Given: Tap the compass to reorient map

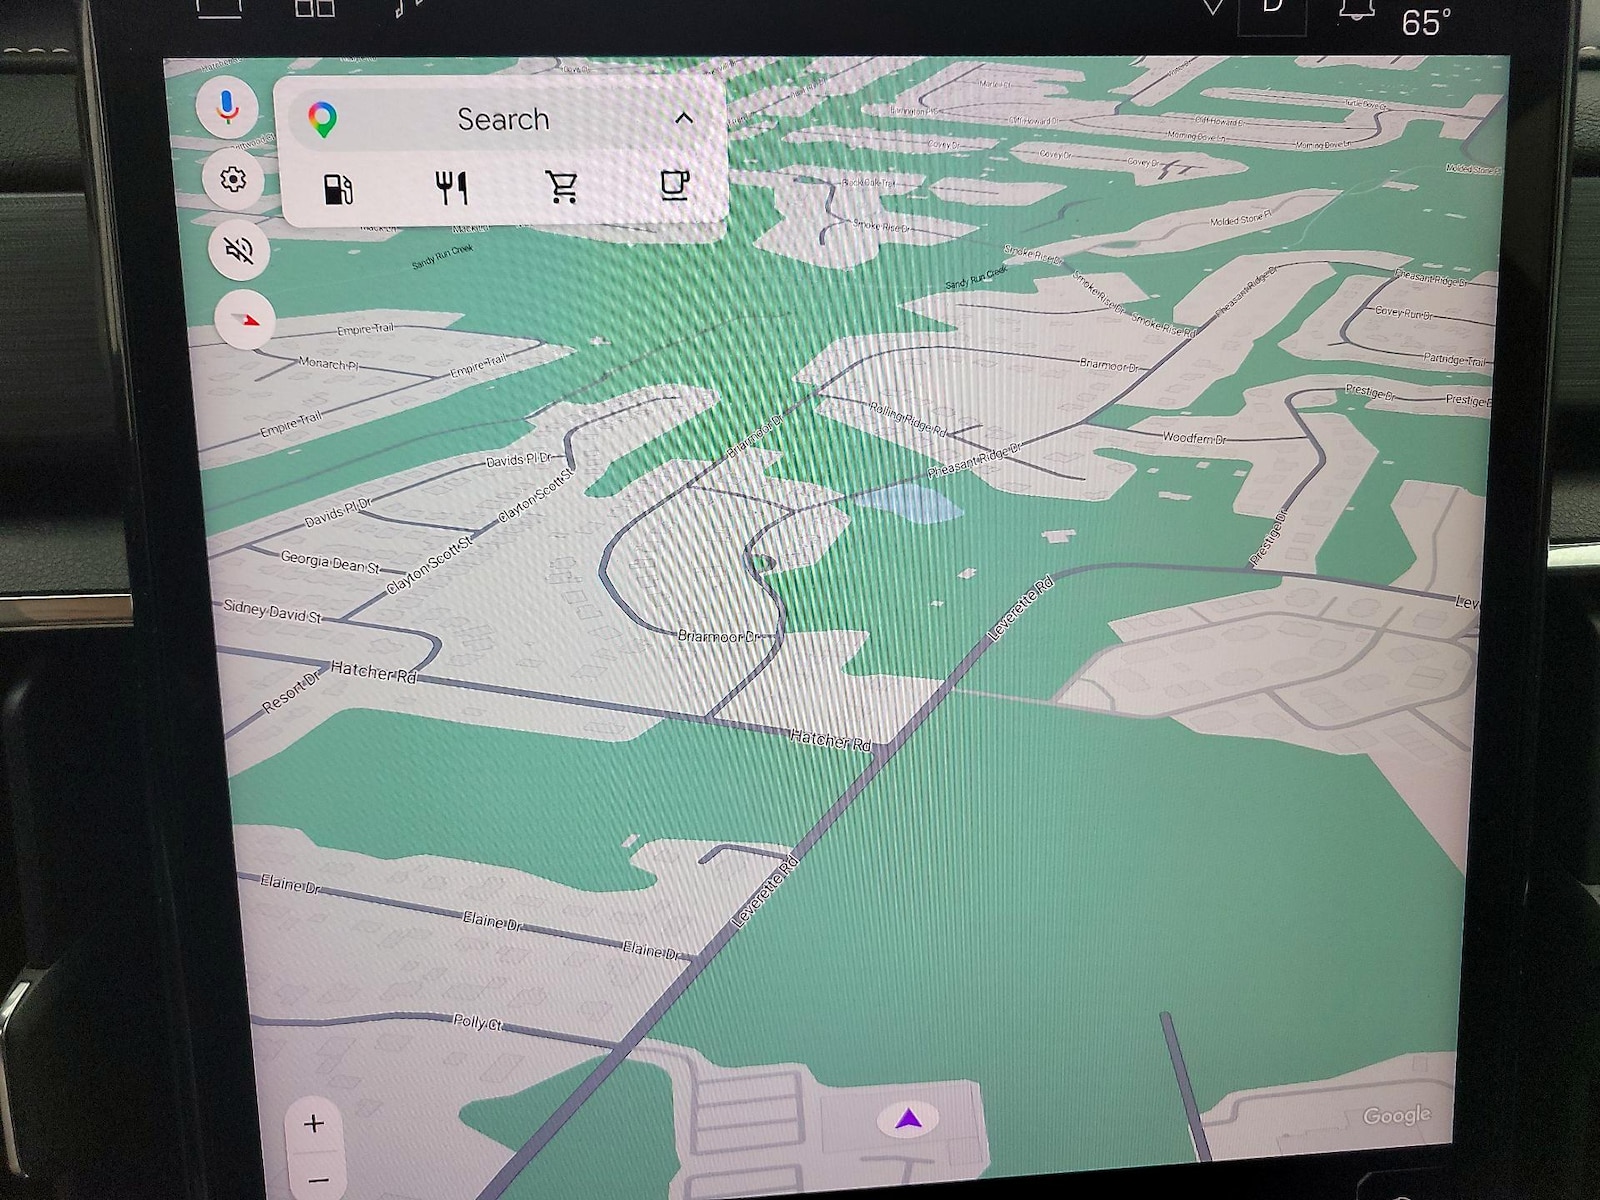Looking at the screenshot, I should click(246, 320).
